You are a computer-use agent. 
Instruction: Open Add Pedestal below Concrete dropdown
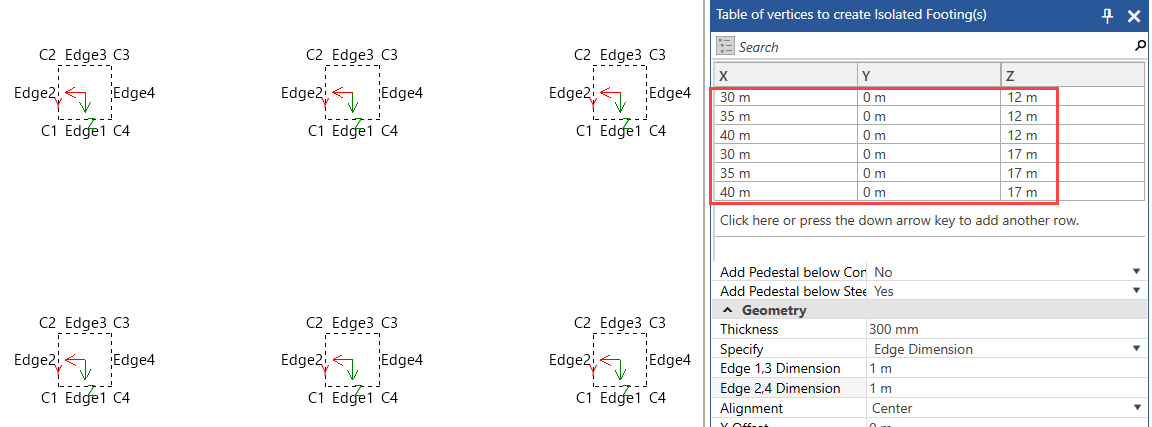tap(1136, 272)
